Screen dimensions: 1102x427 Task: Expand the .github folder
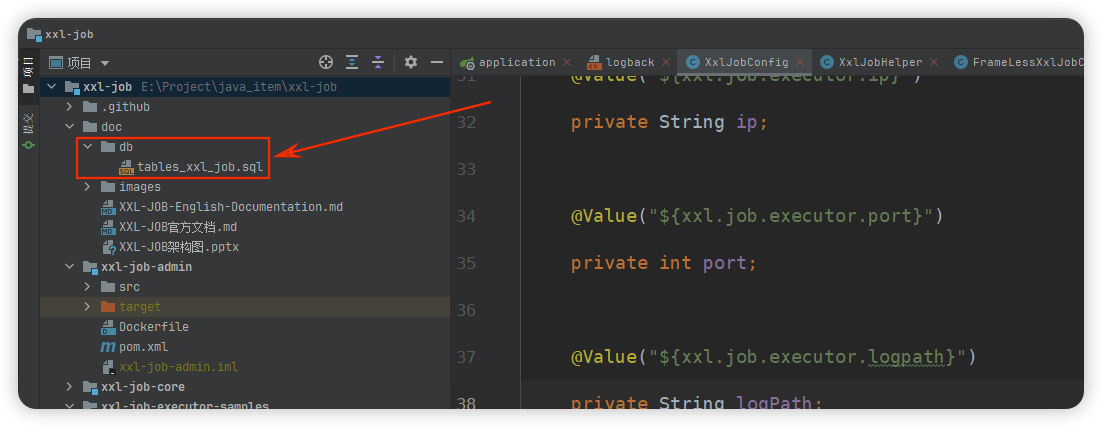pyautogui.click(x=69, y=107)
